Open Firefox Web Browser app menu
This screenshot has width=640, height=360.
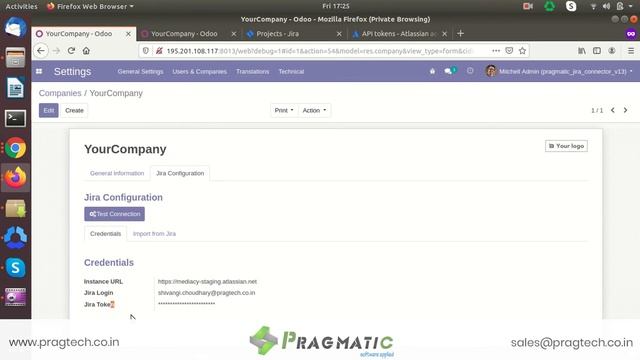[91, 6]
